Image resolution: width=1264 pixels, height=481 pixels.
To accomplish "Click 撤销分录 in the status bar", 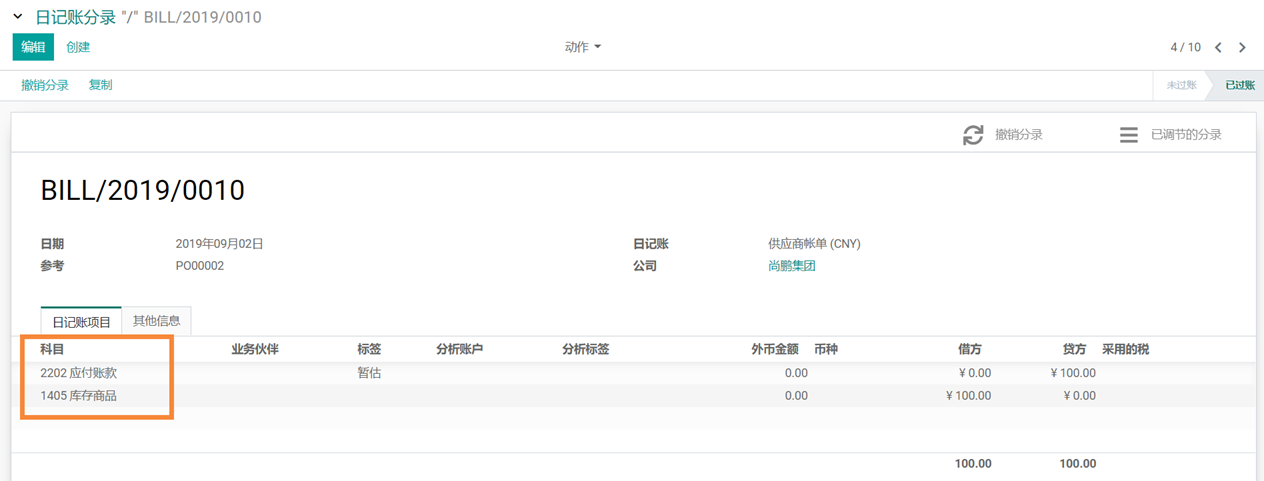I will 45,85.
